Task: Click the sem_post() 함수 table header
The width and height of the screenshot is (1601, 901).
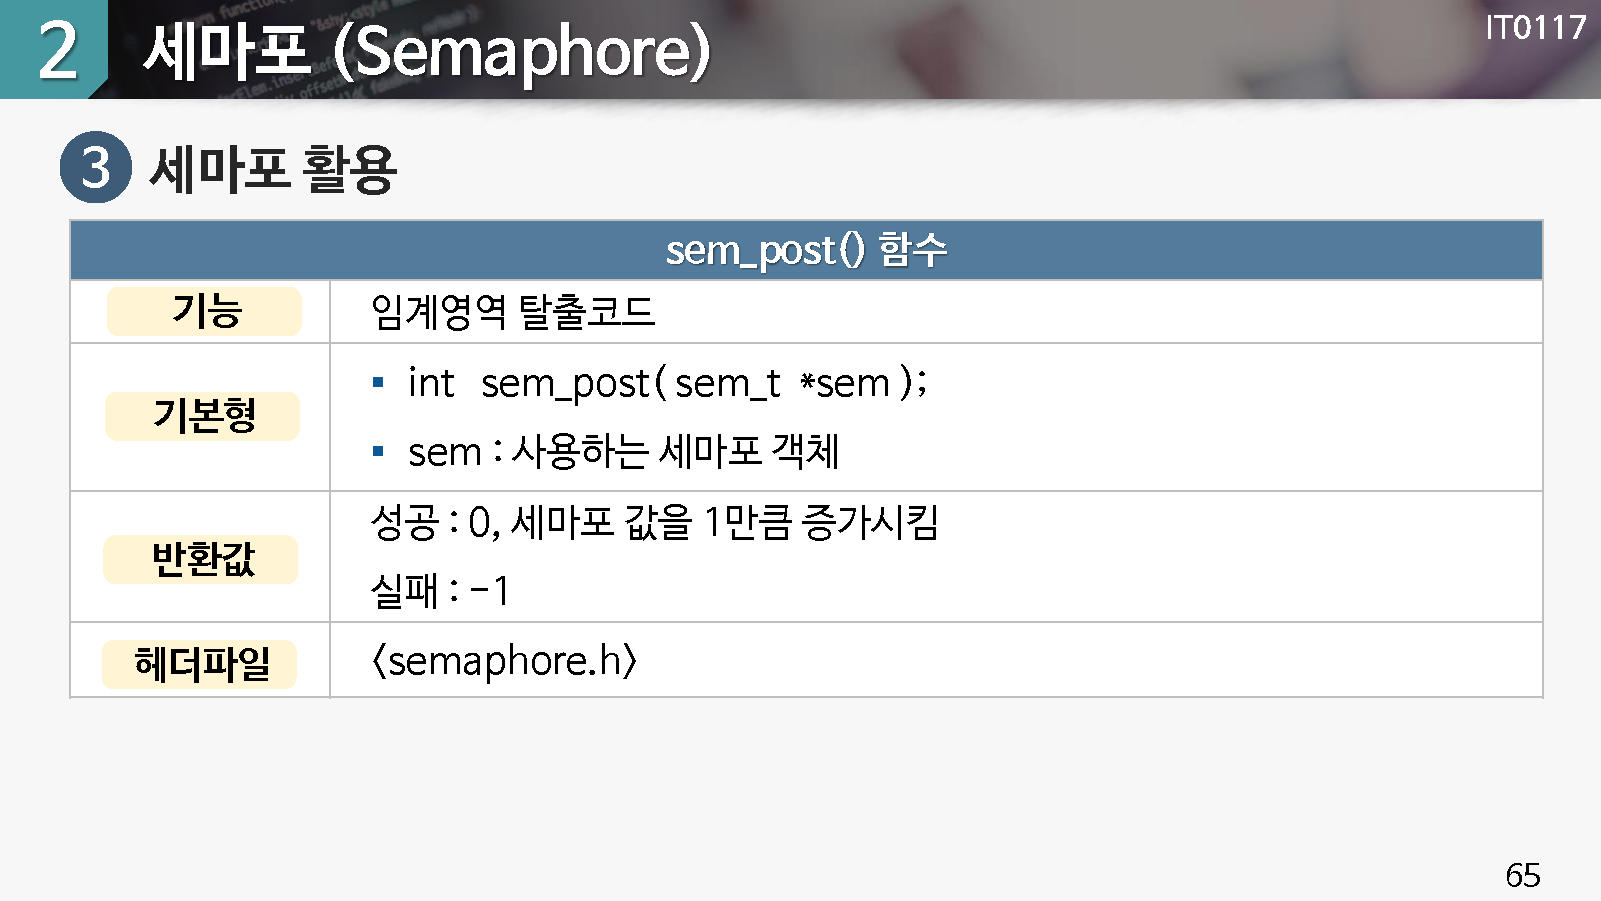Action: (x=806, y=250)
